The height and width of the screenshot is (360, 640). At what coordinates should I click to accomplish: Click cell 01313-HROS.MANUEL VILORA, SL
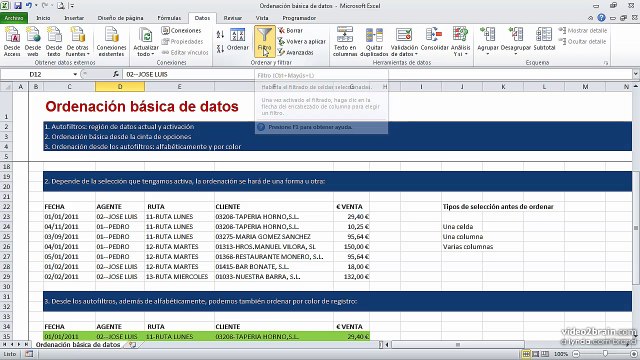273,247
